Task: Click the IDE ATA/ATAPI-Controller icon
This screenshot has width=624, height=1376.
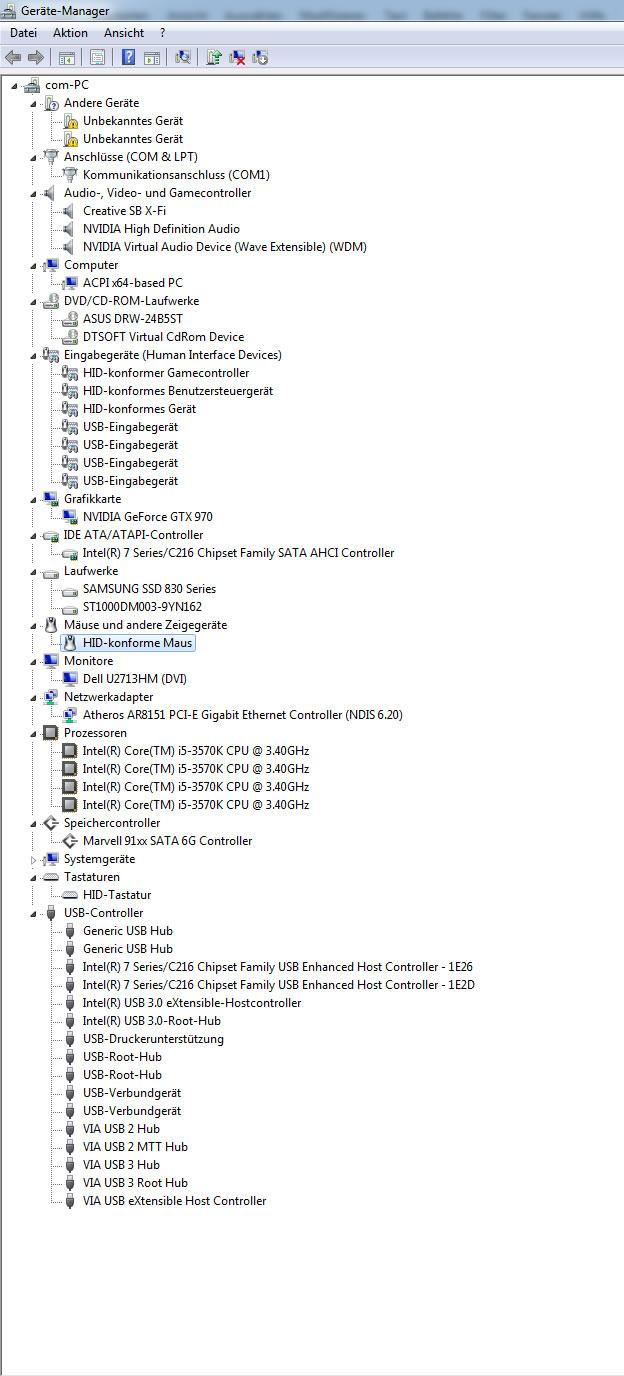Action: tap(51, 535)
